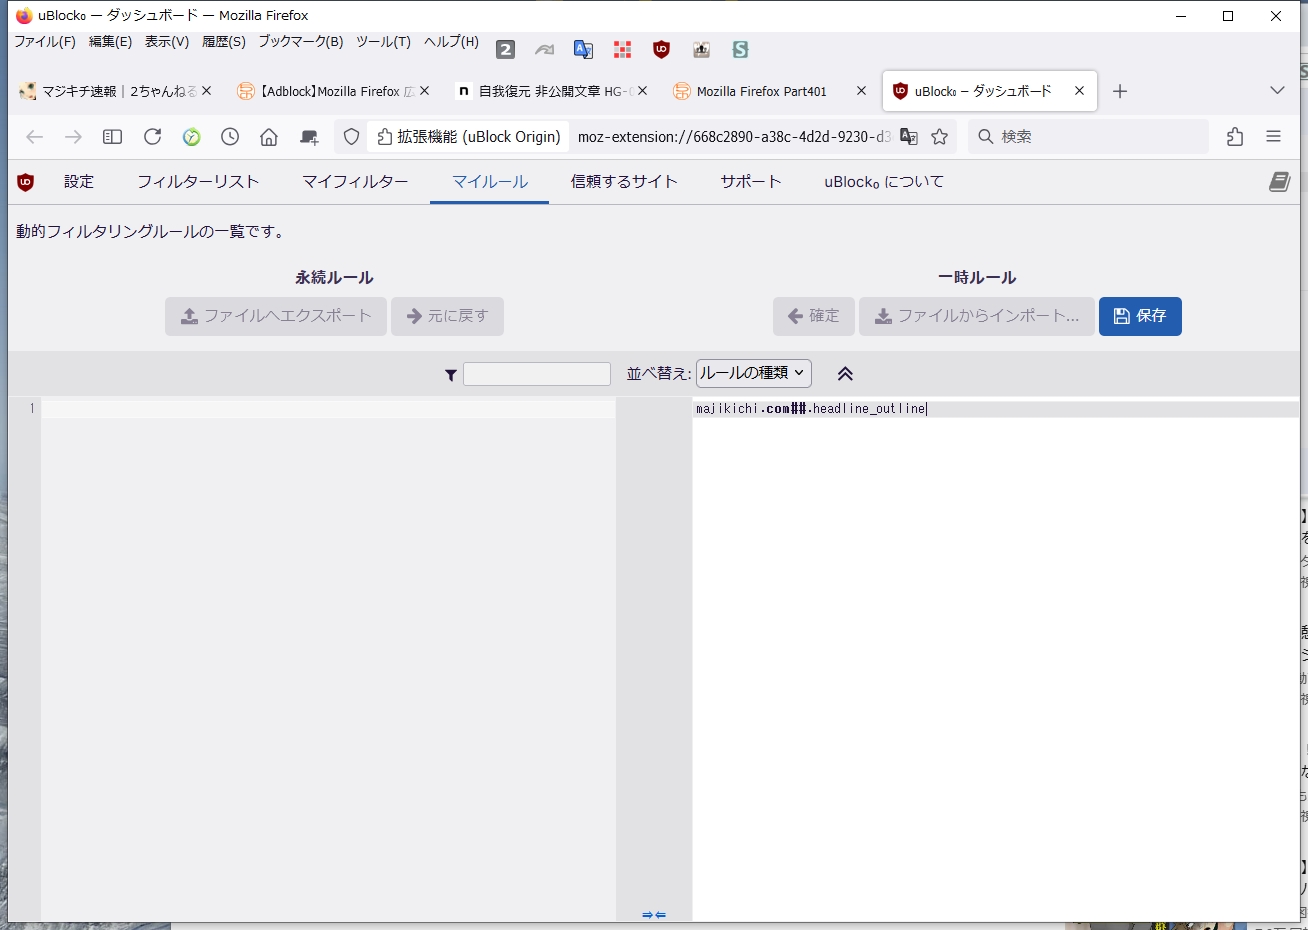Image resolution: width=1308 pixels, height=930 pixels.
Task: Expand the list all tabs chevron
Action: click(x=1277, y=91)
